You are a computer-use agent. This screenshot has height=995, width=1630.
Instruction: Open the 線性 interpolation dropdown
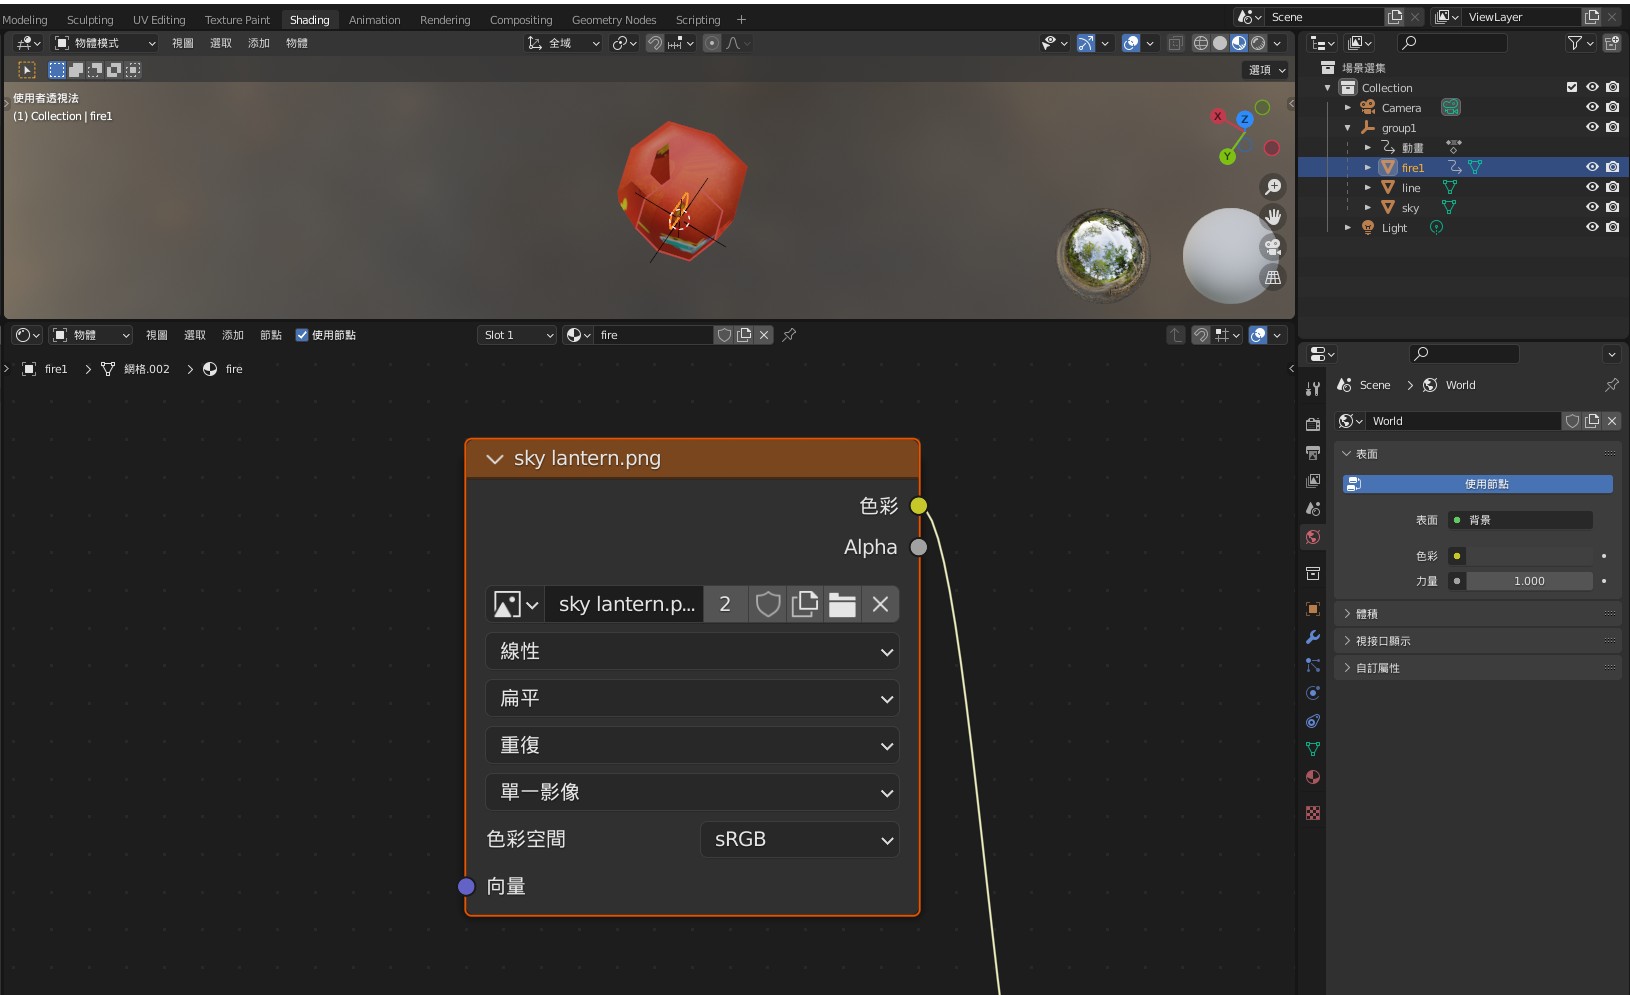point(692,651)
